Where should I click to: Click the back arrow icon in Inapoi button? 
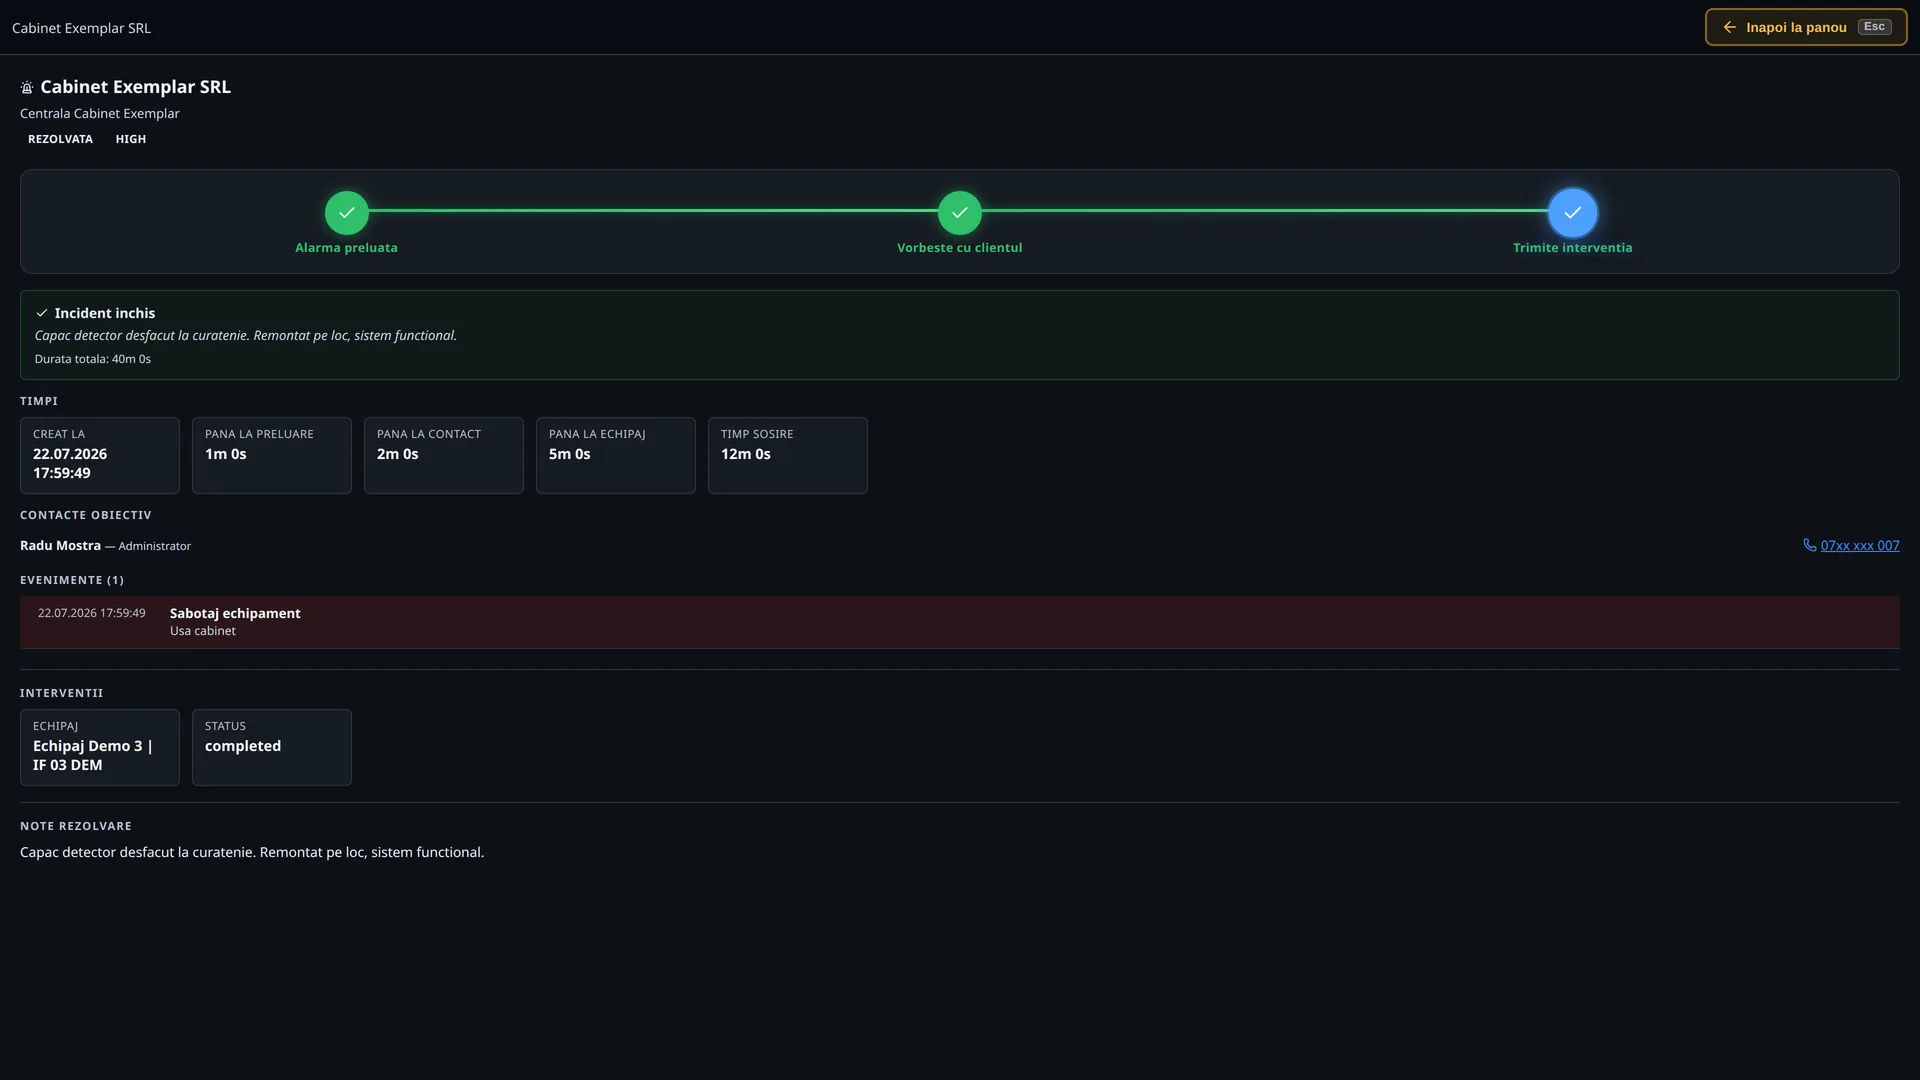(x=1729, y=27)
